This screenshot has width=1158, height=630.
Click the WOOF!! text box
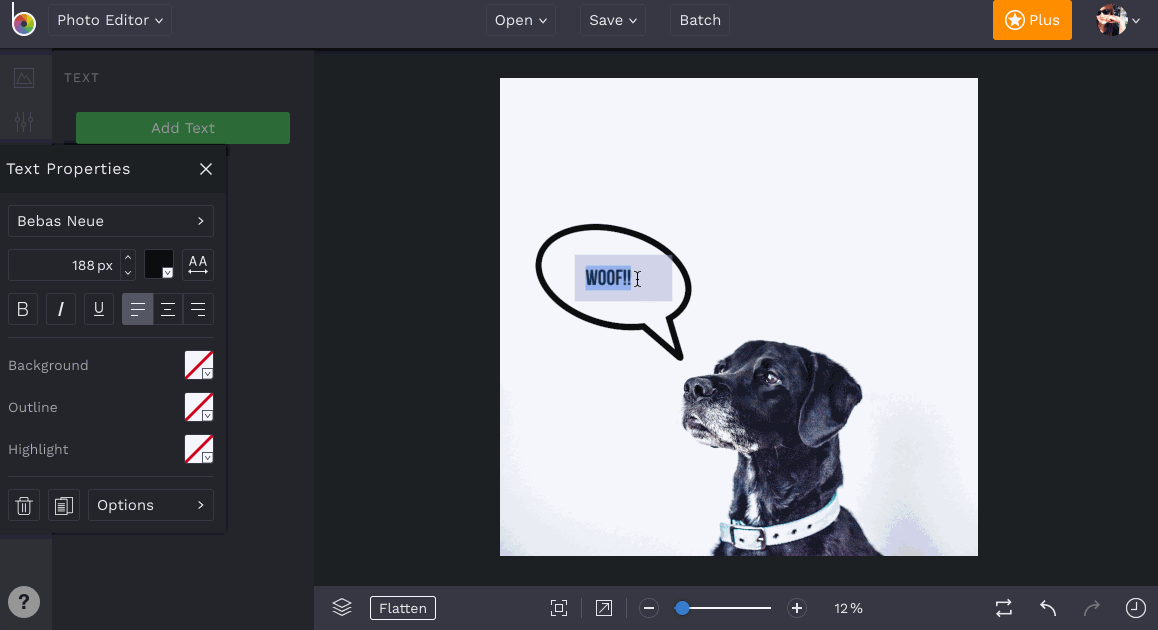tap(623, 278)
